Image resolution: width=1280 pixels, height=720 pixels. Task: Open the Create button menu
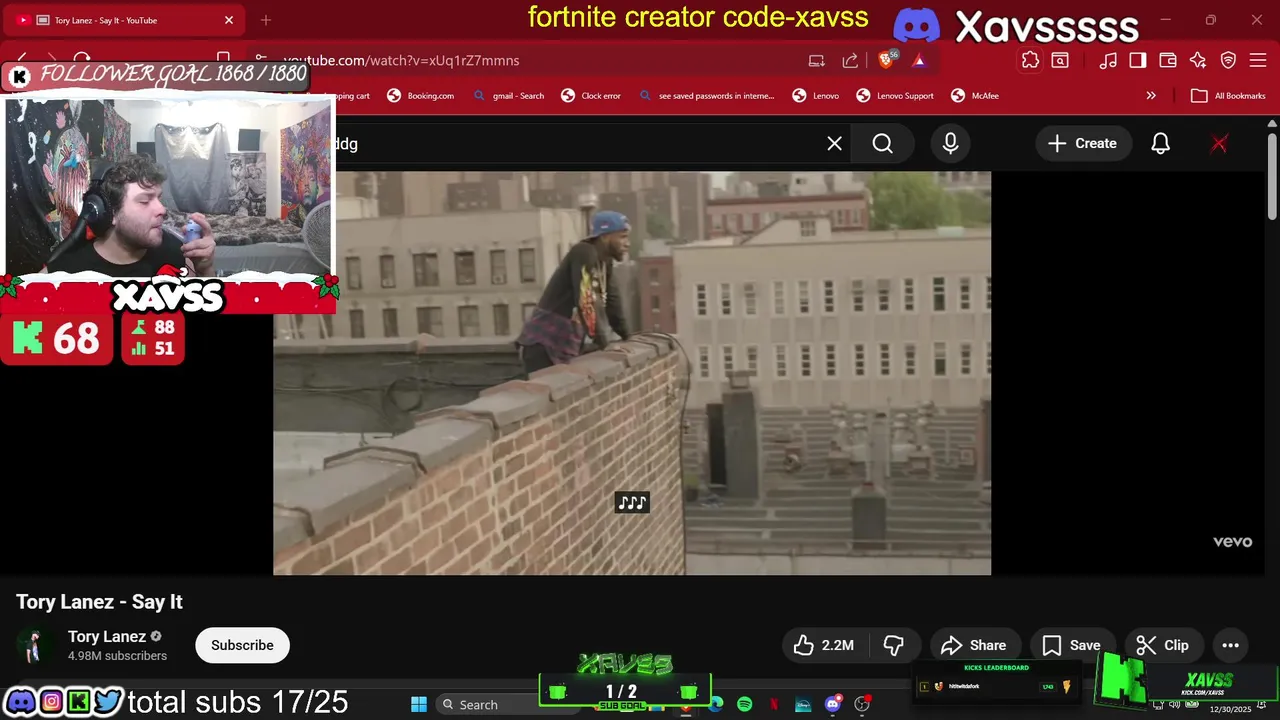pyautogui.click(x=1082, y=143)
